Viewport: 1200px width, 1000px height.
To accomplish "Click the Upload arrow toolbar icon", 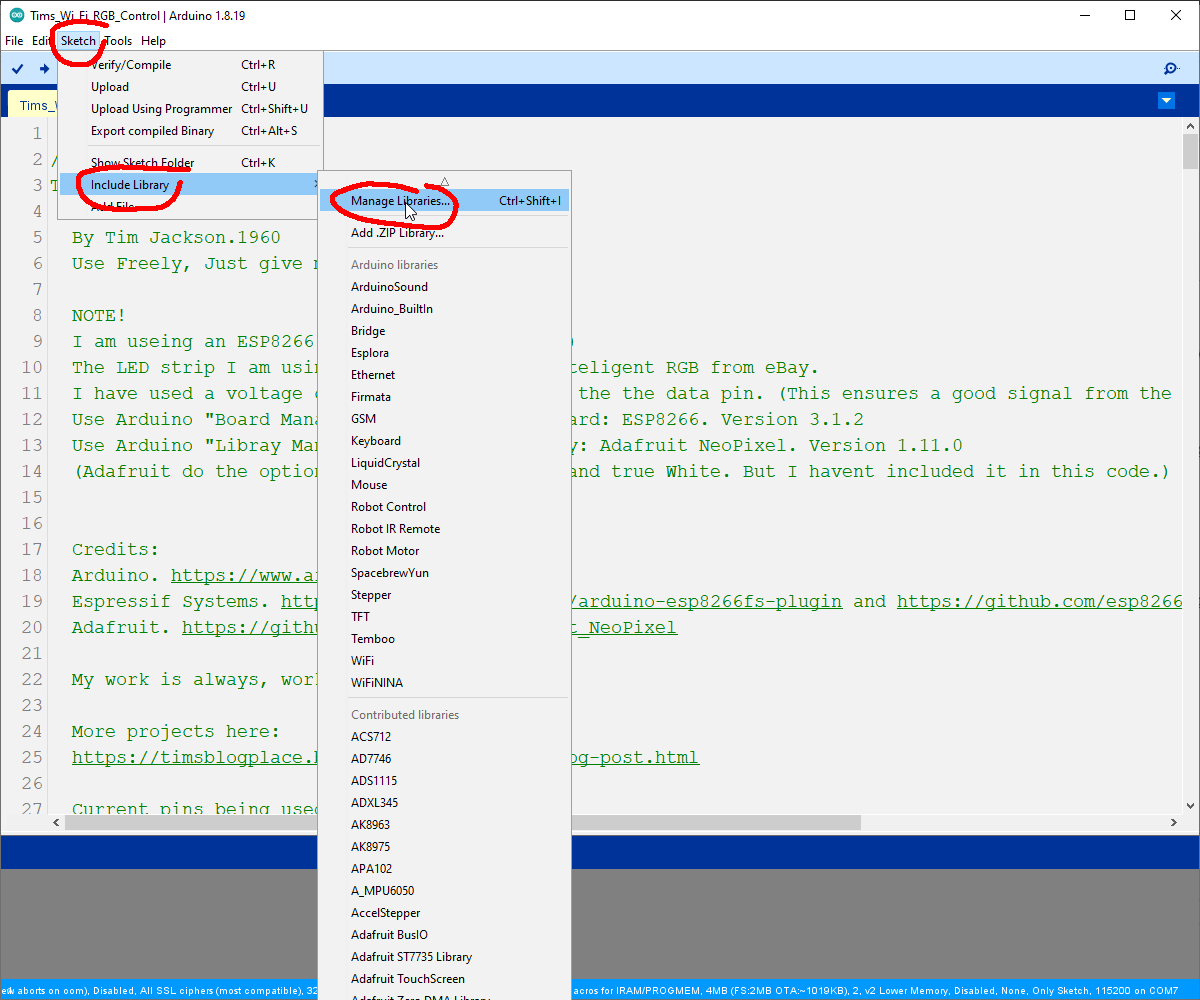I will (44, 69).
